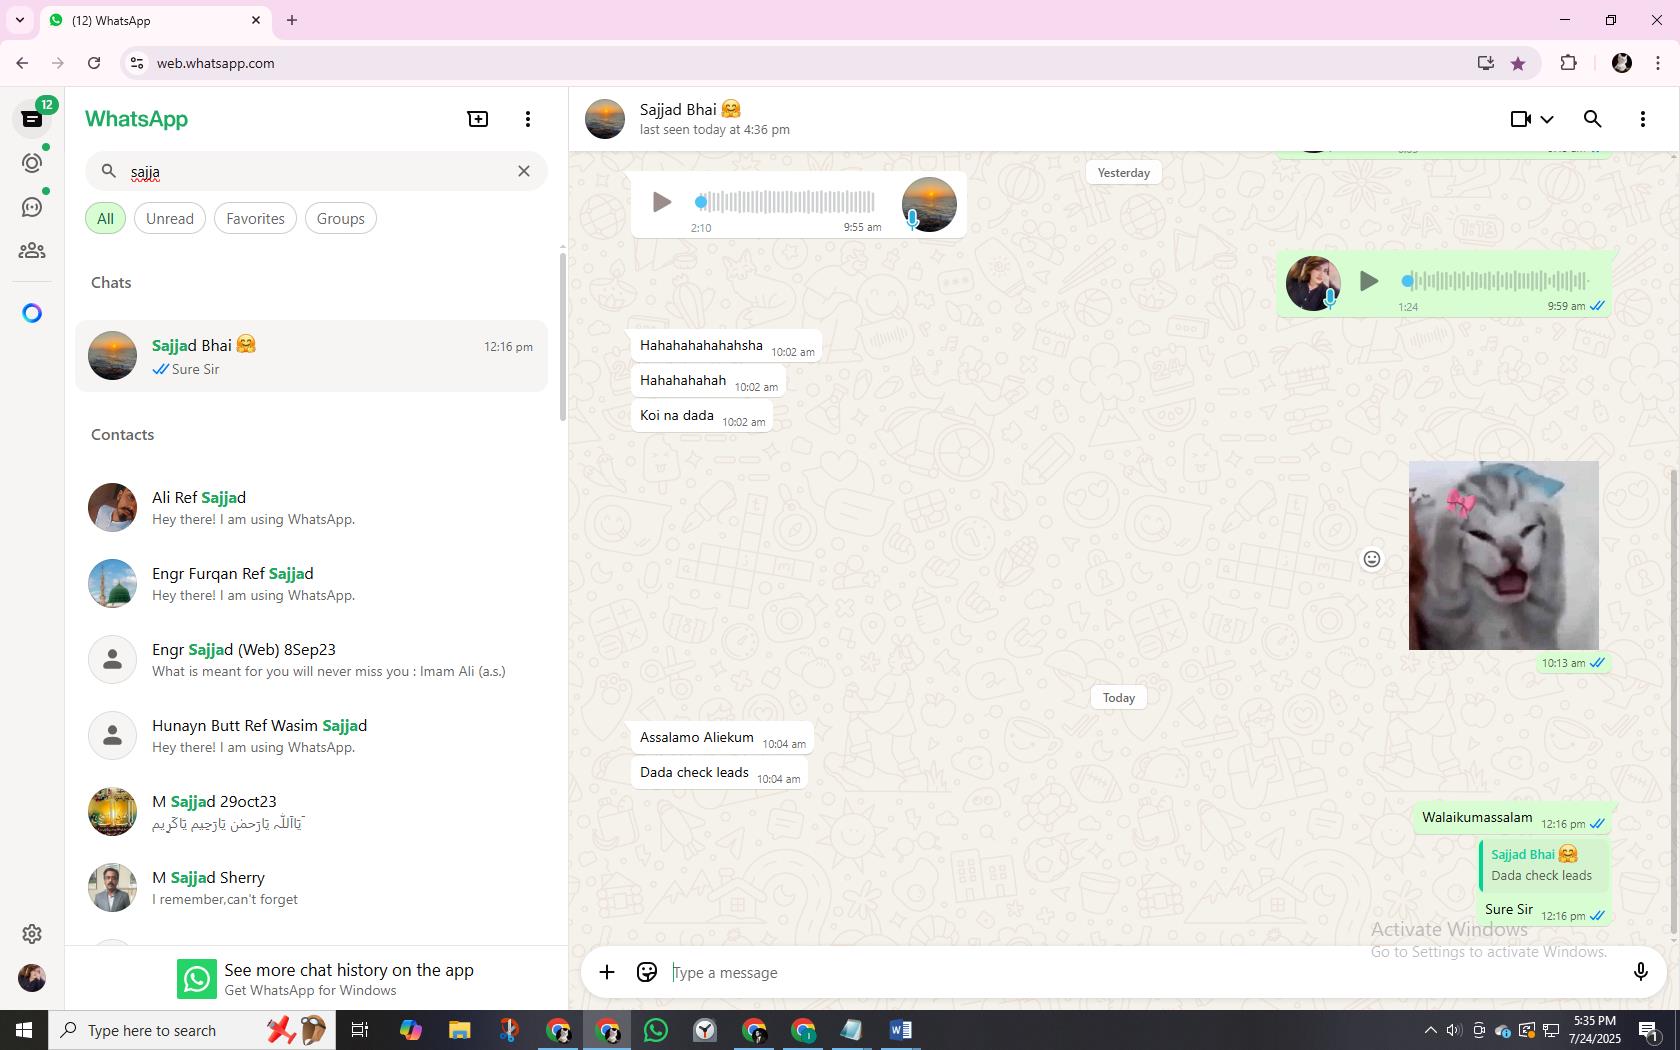The image size is (1680, 1050).
Task: Open WhatsApp Settings gear icon
Action: (32, 934)
